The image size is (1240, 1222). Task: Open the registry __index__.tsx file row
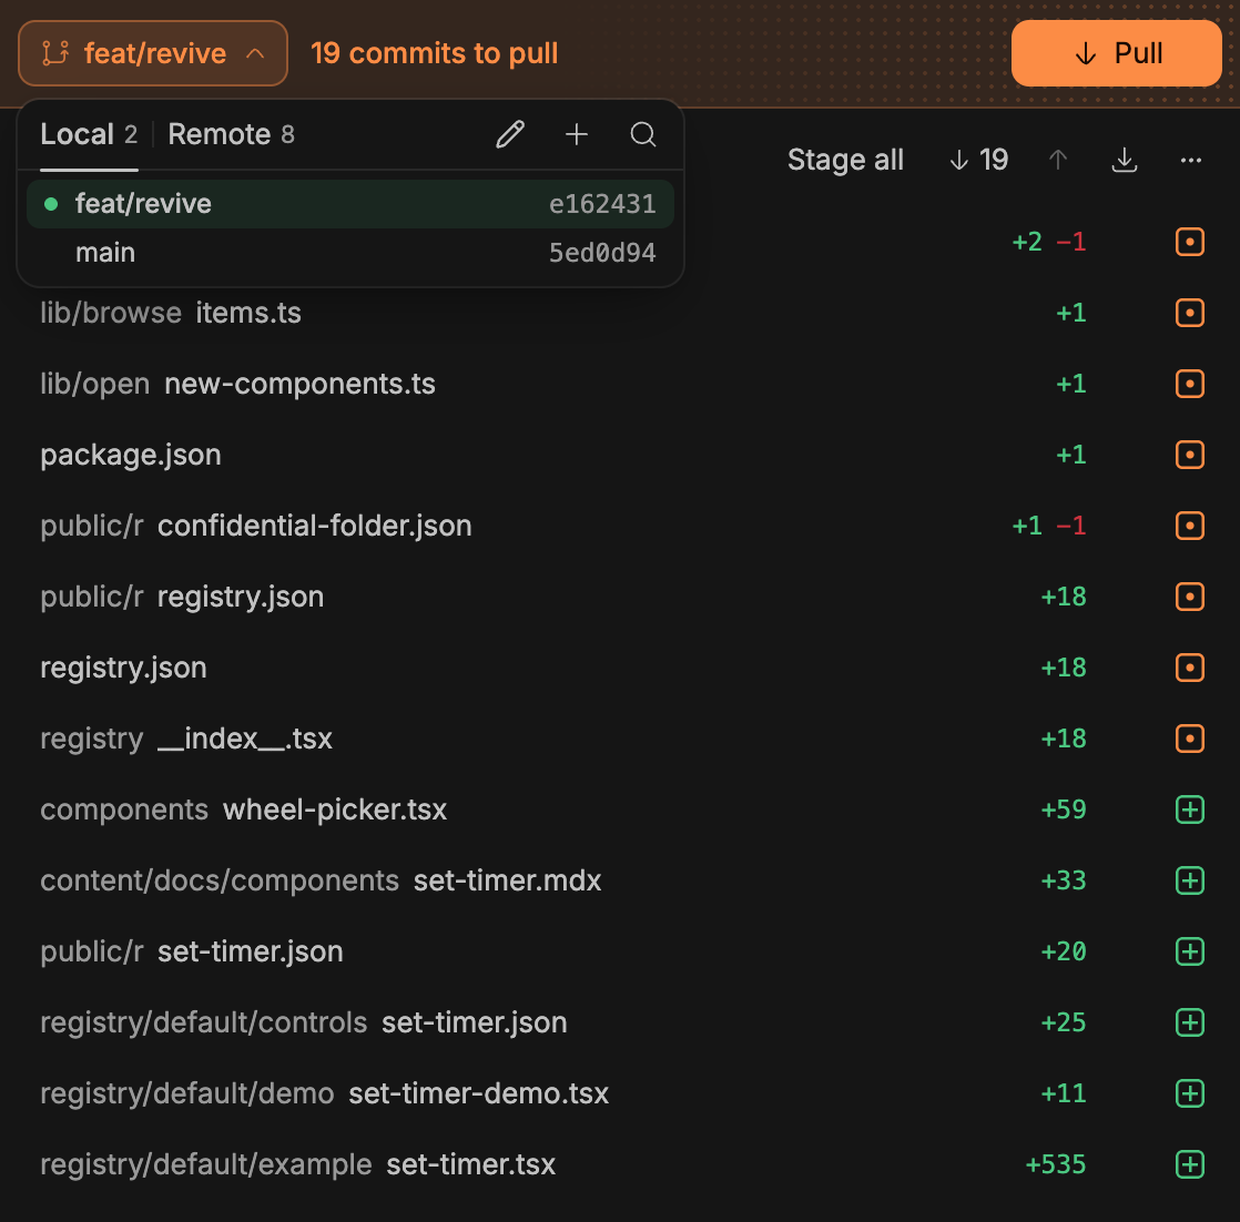point(620,739)
